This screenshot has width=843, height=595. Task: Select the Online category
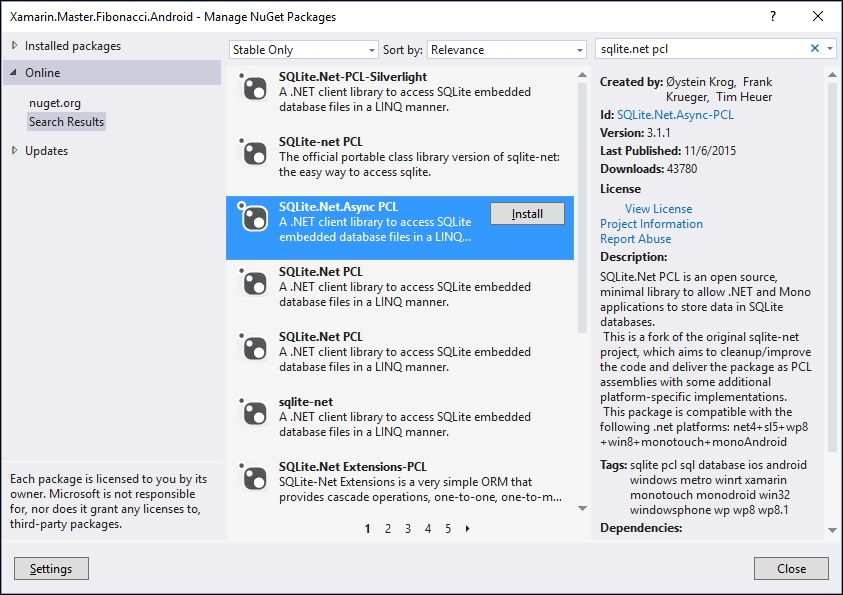coord(42,73)
